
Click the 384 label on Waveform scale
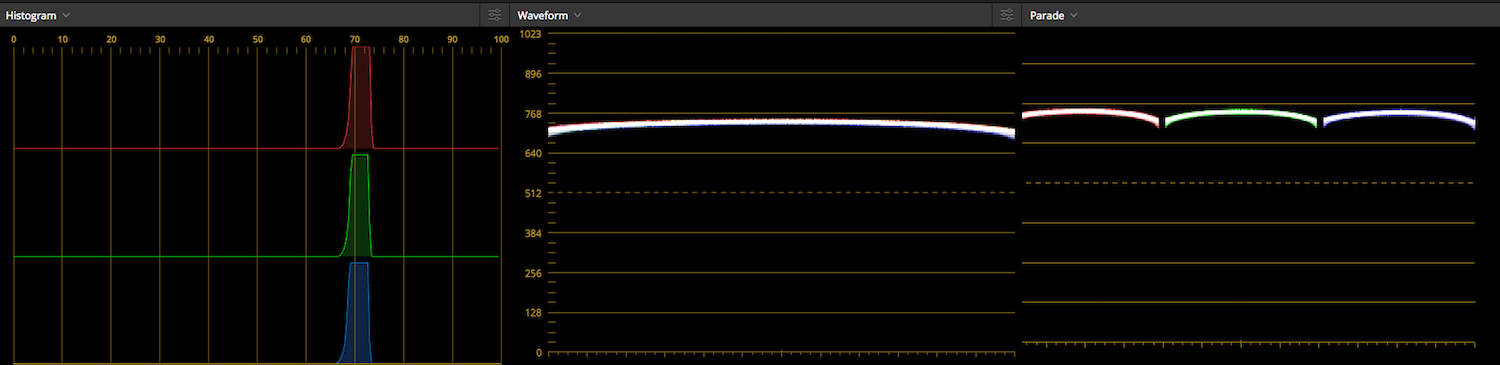click(533, 233)
